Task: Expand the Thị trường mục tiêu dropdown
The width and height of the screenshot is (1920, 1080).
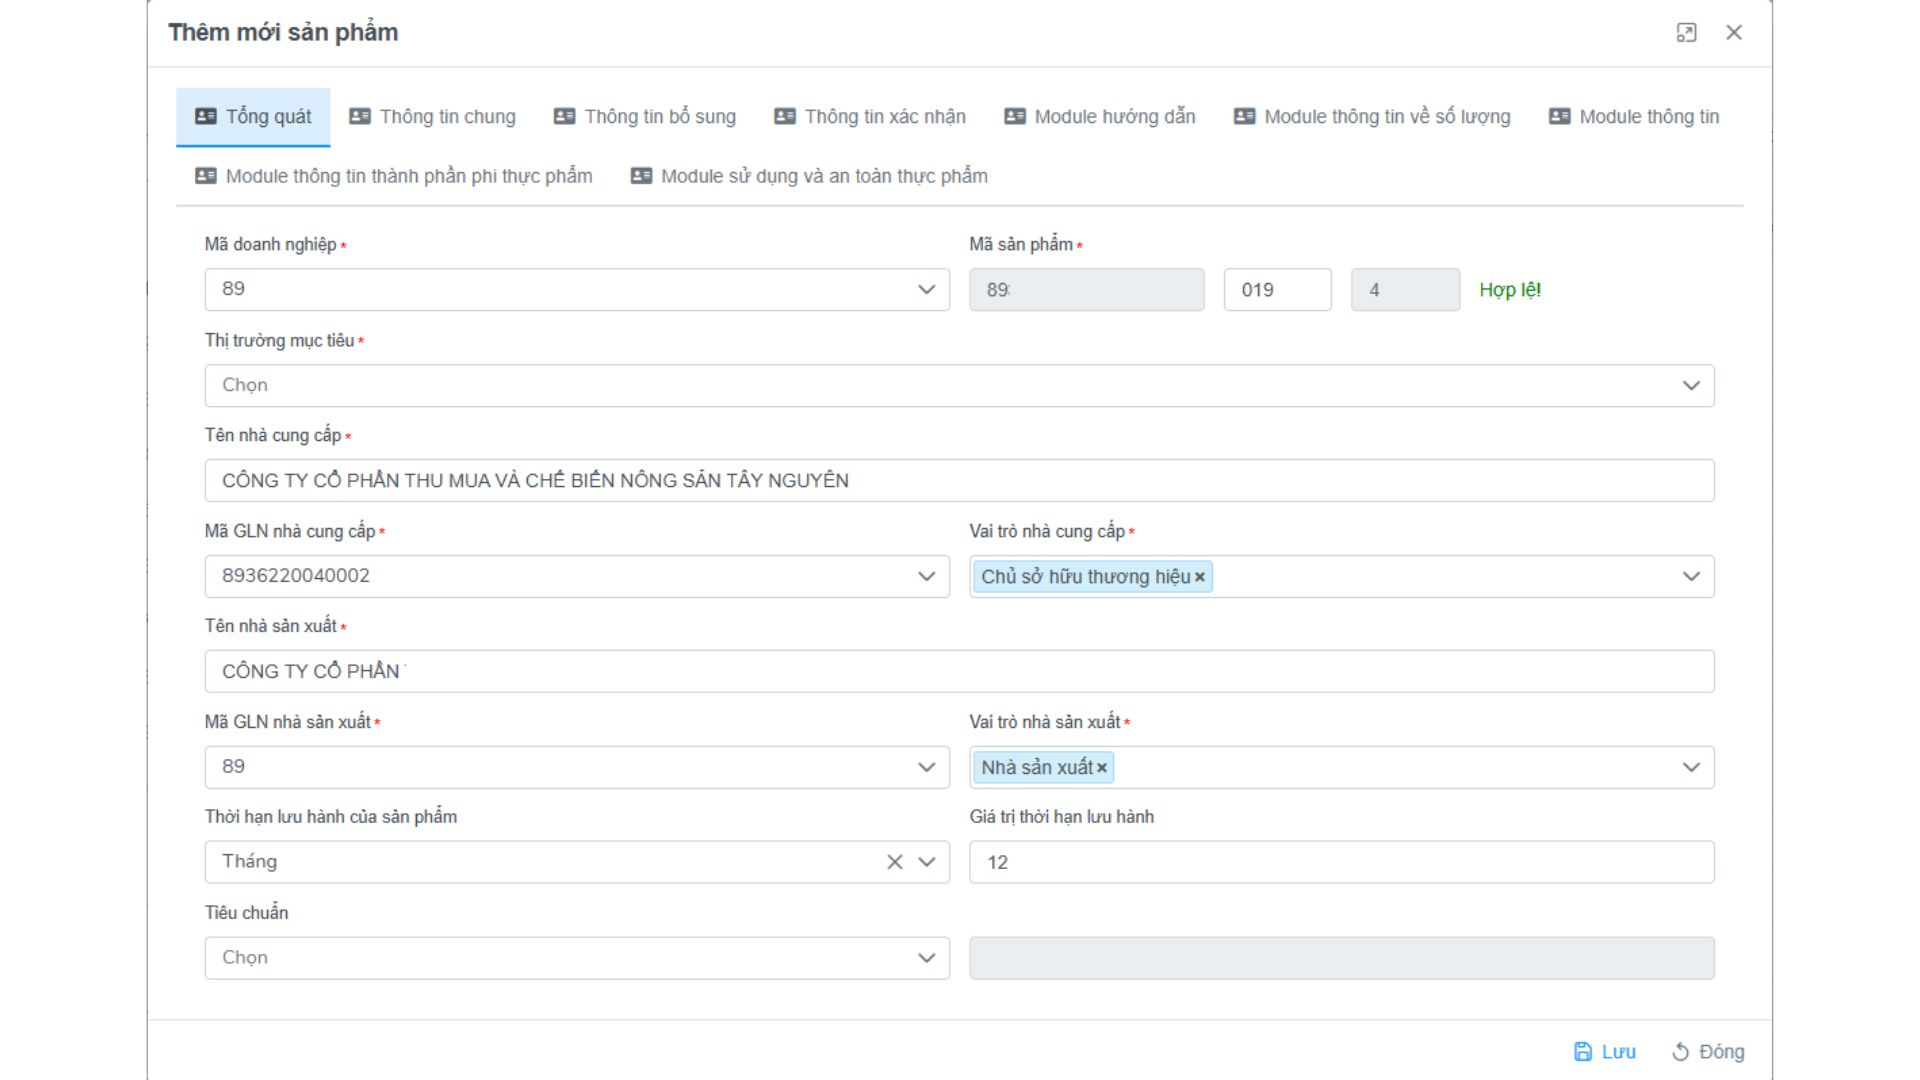Action: tap(1691, 386)
